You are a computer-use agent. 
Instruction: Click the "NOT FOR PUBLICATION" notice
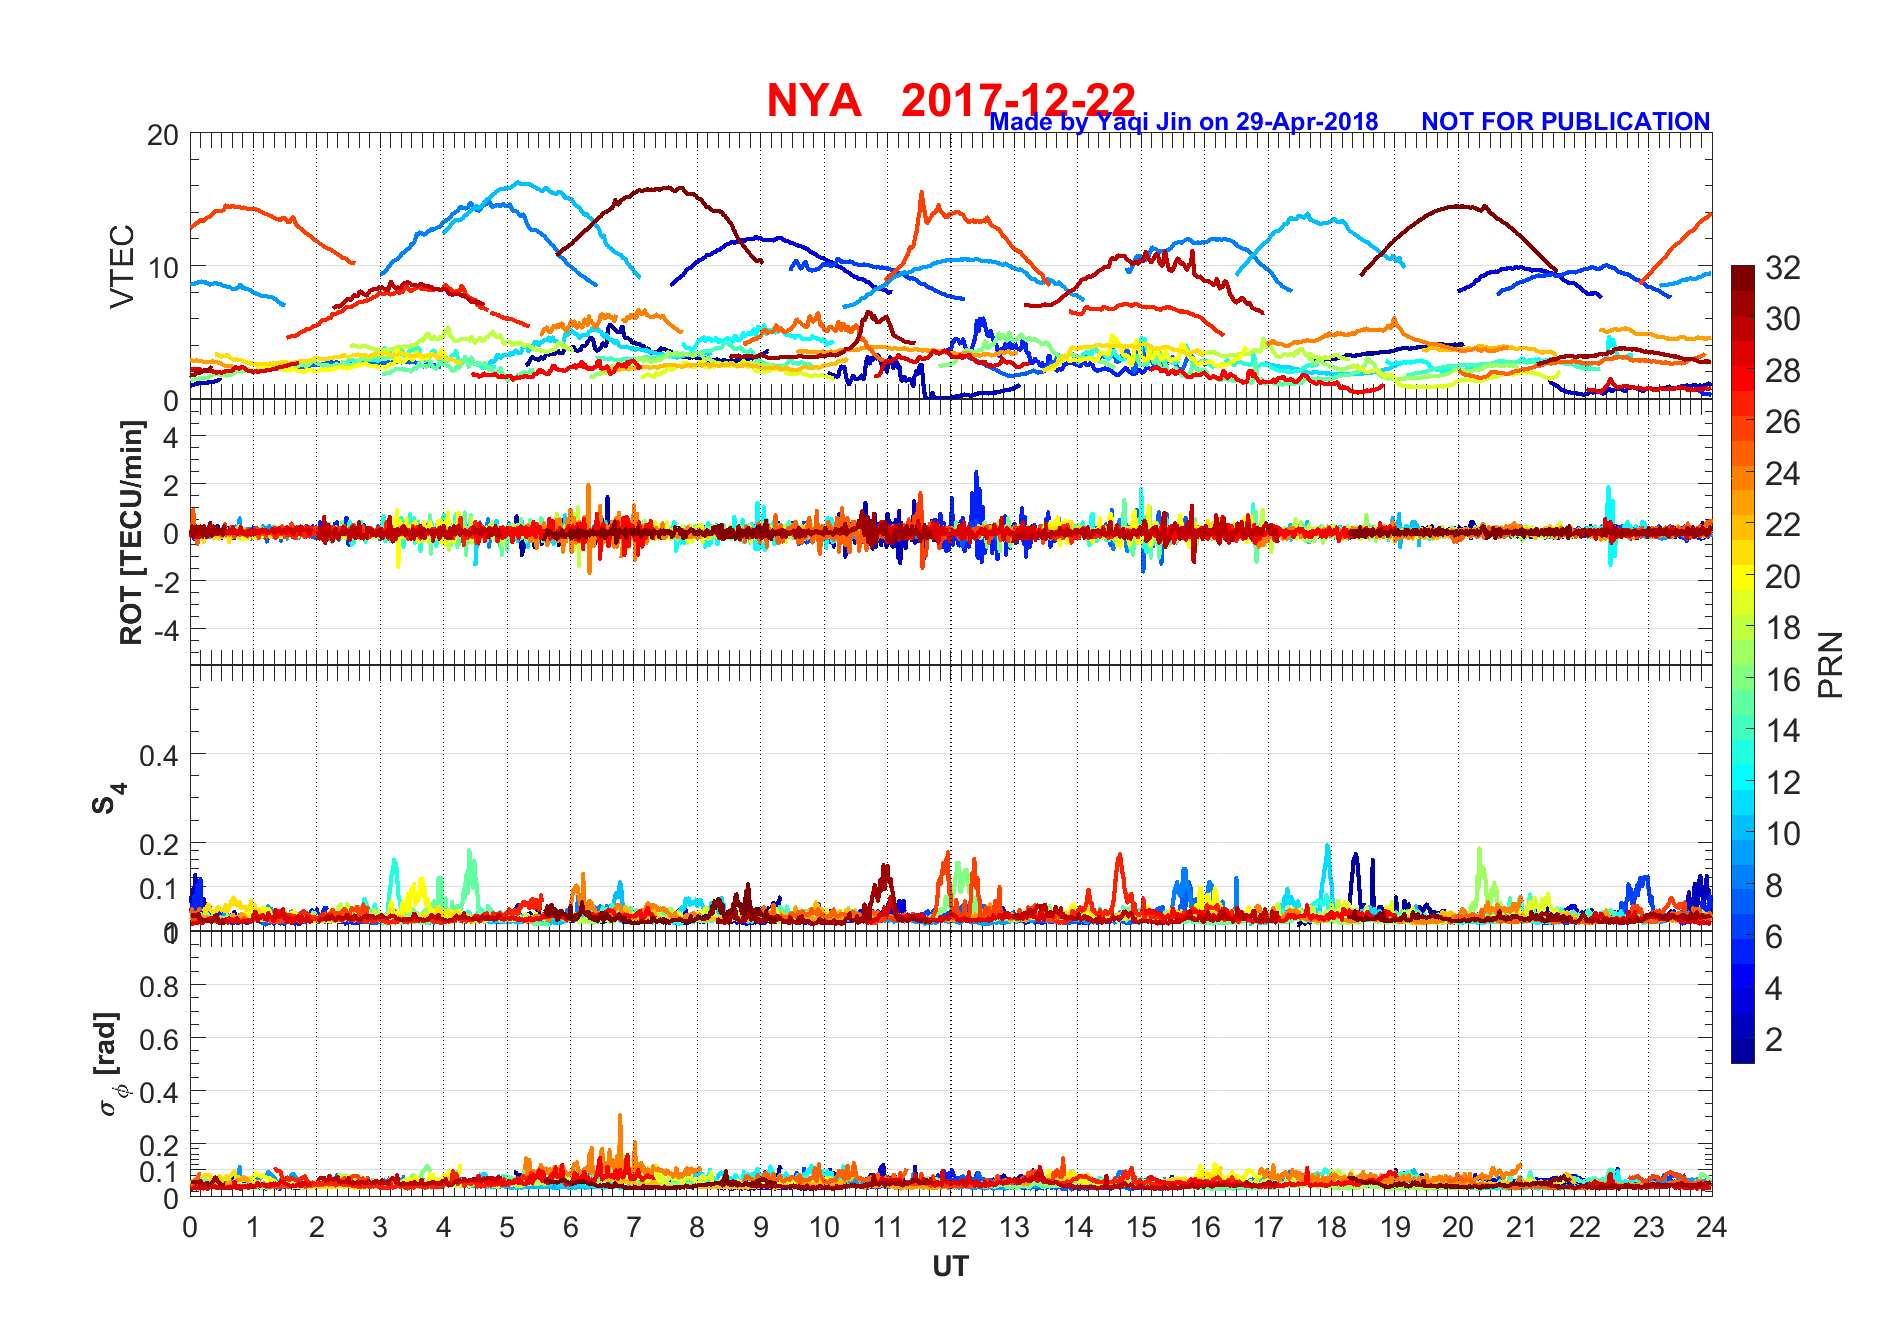[1566, 122]
